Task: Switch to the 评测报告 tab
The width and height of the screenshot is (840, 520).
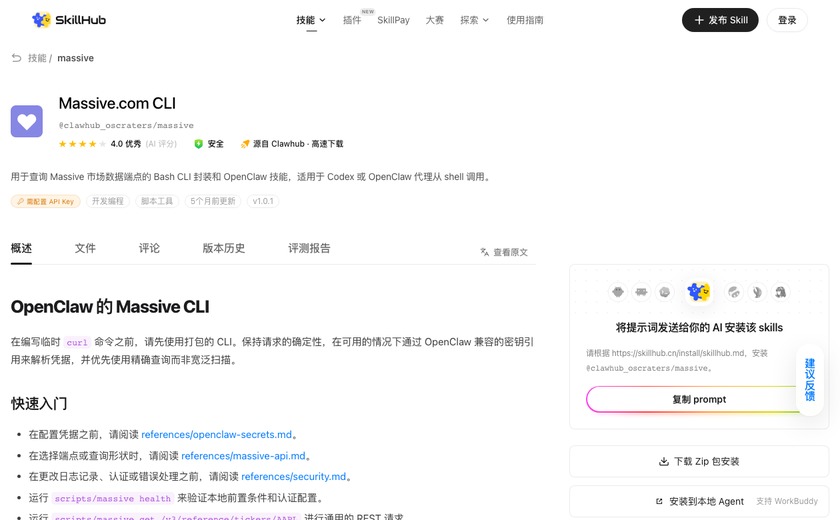Action: [x=309, y=248]
